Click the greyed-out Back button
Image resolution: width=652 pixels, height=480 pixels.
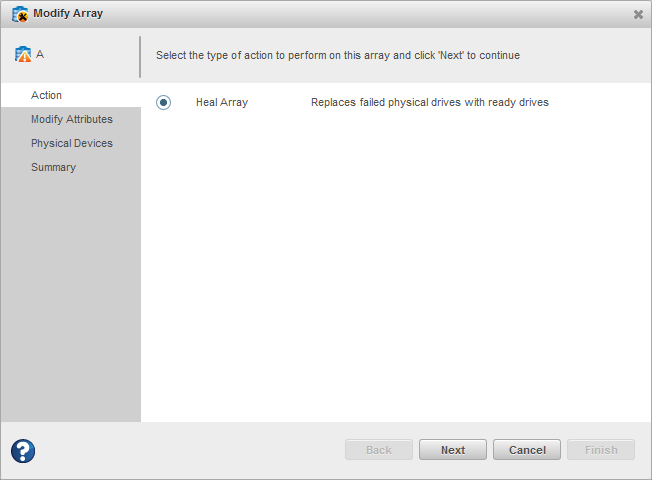[x=379, y=450]
